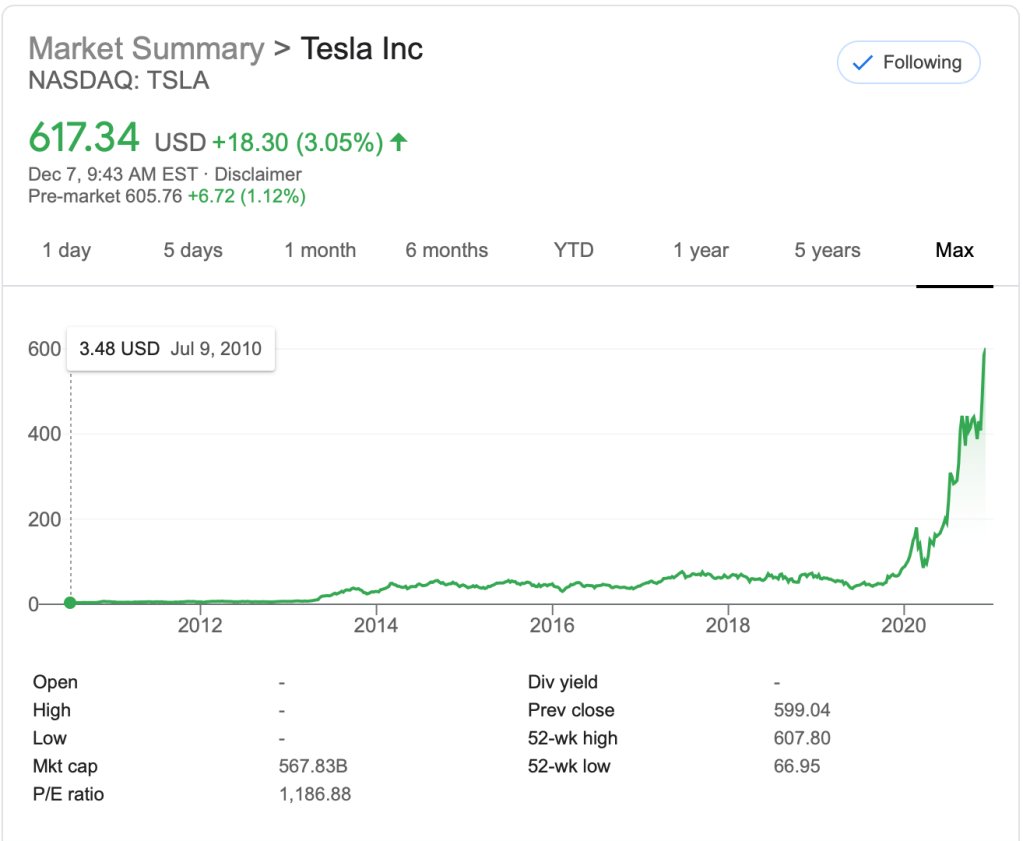The height and width of the screenshot is (841, 1023).
Task: Switch to the 1 day tab
Action: tap(66, 250)
